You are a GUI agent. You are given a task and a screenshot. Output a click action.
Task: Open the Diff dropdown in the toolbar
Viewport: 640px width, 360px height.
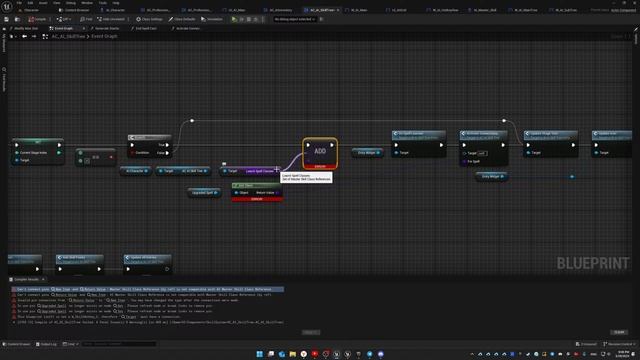coord(64,19)
